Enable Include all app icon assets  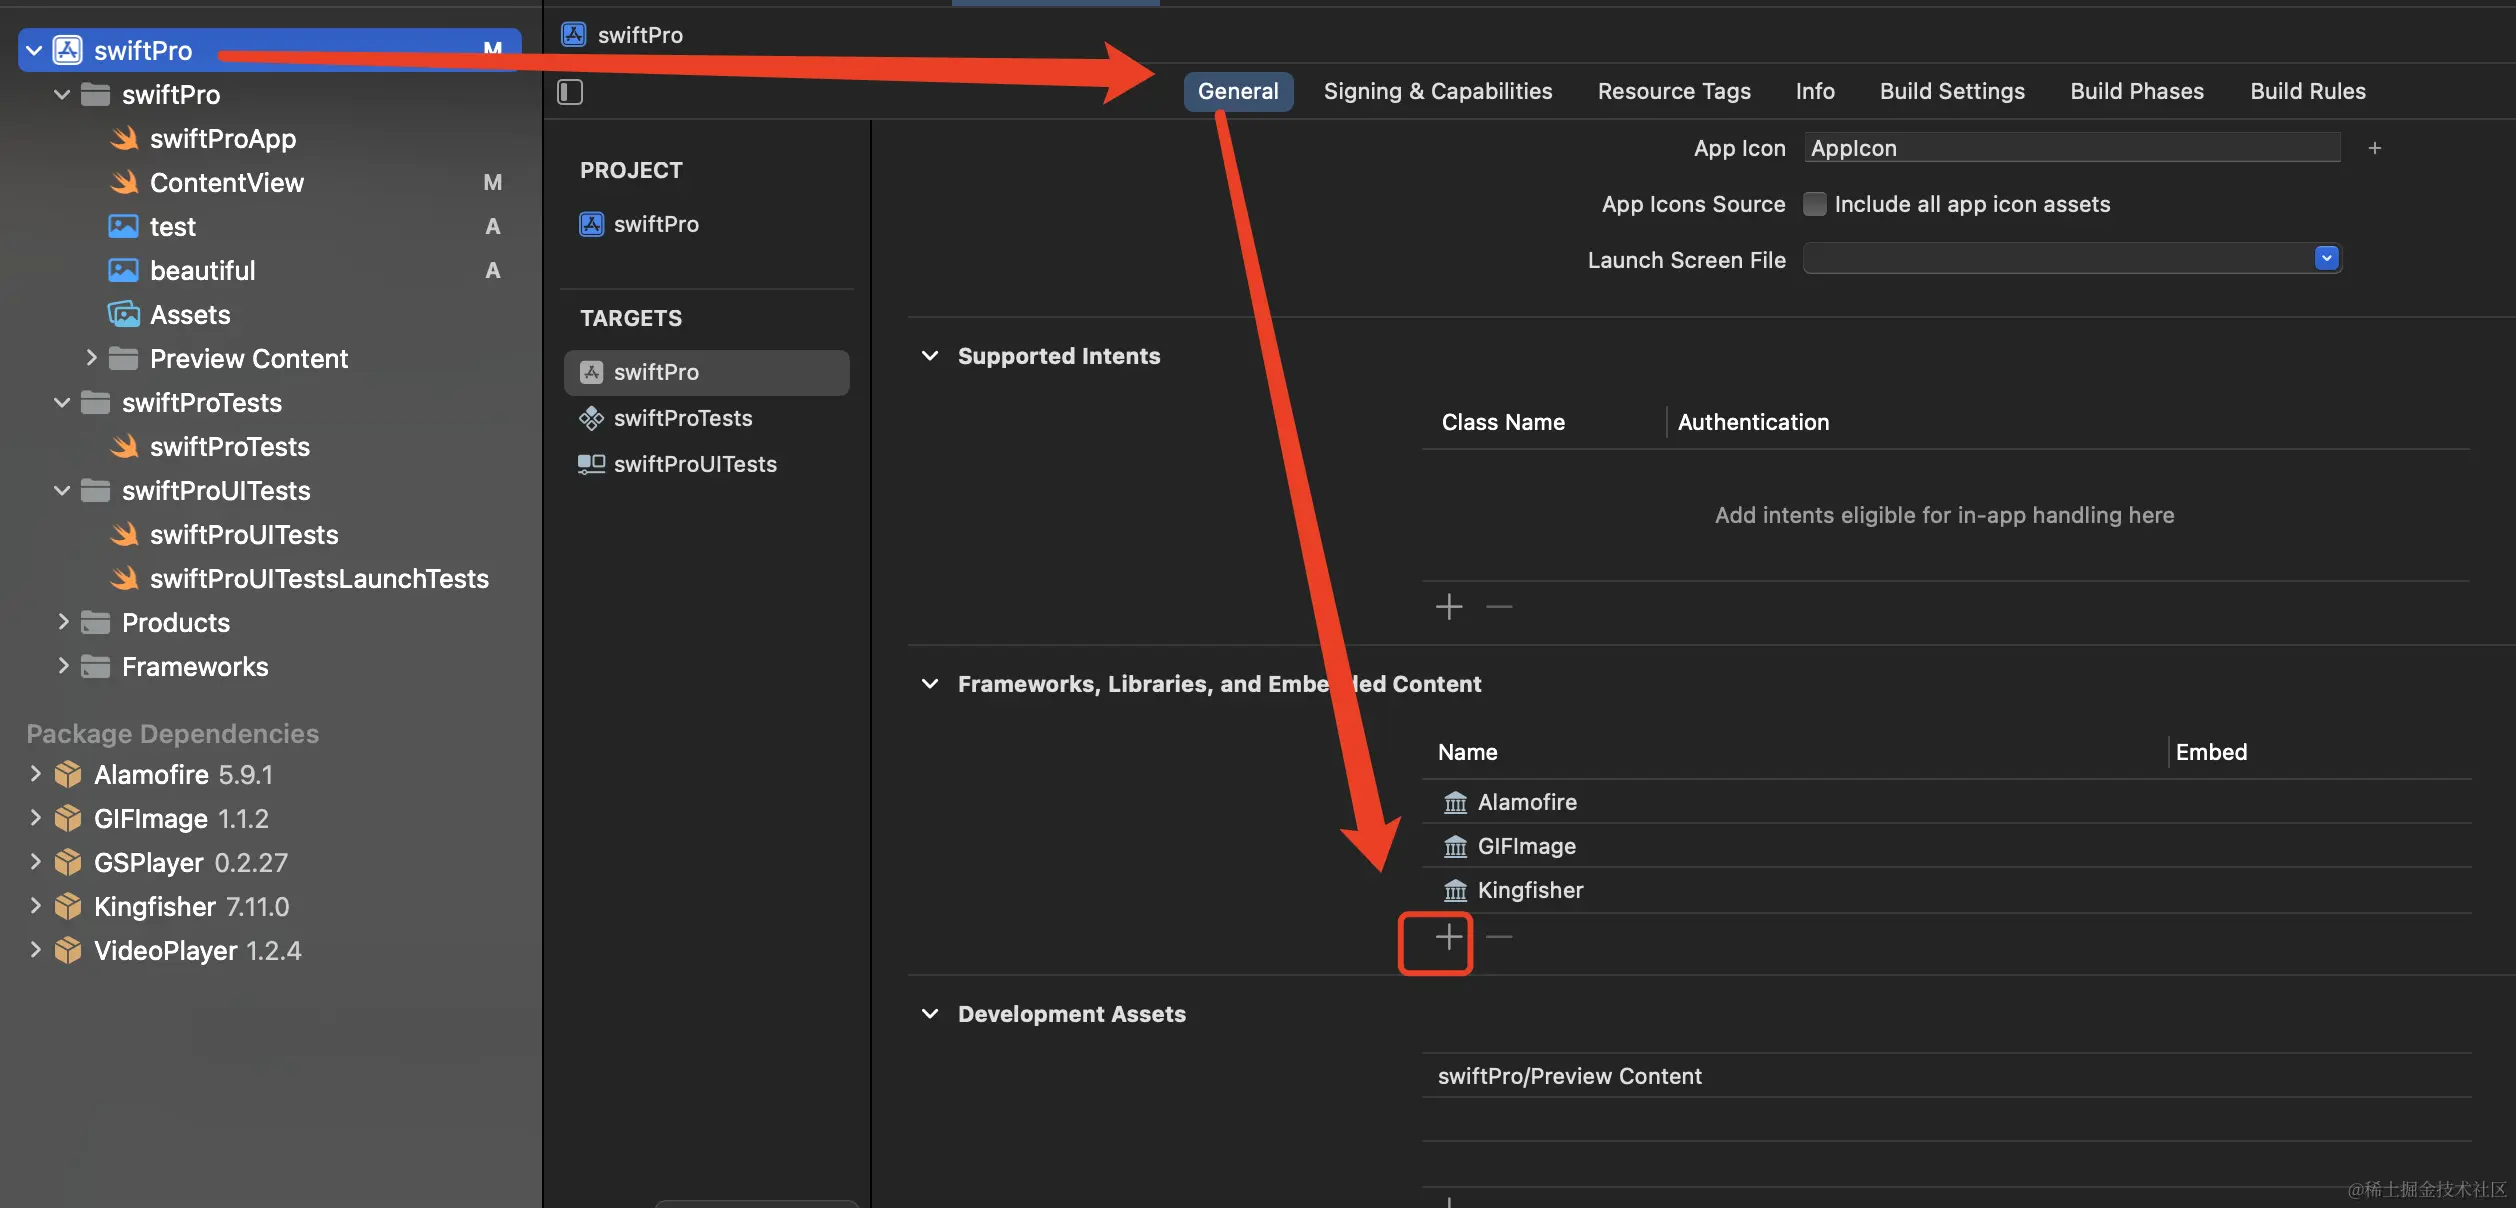(x=1814, y=204)
